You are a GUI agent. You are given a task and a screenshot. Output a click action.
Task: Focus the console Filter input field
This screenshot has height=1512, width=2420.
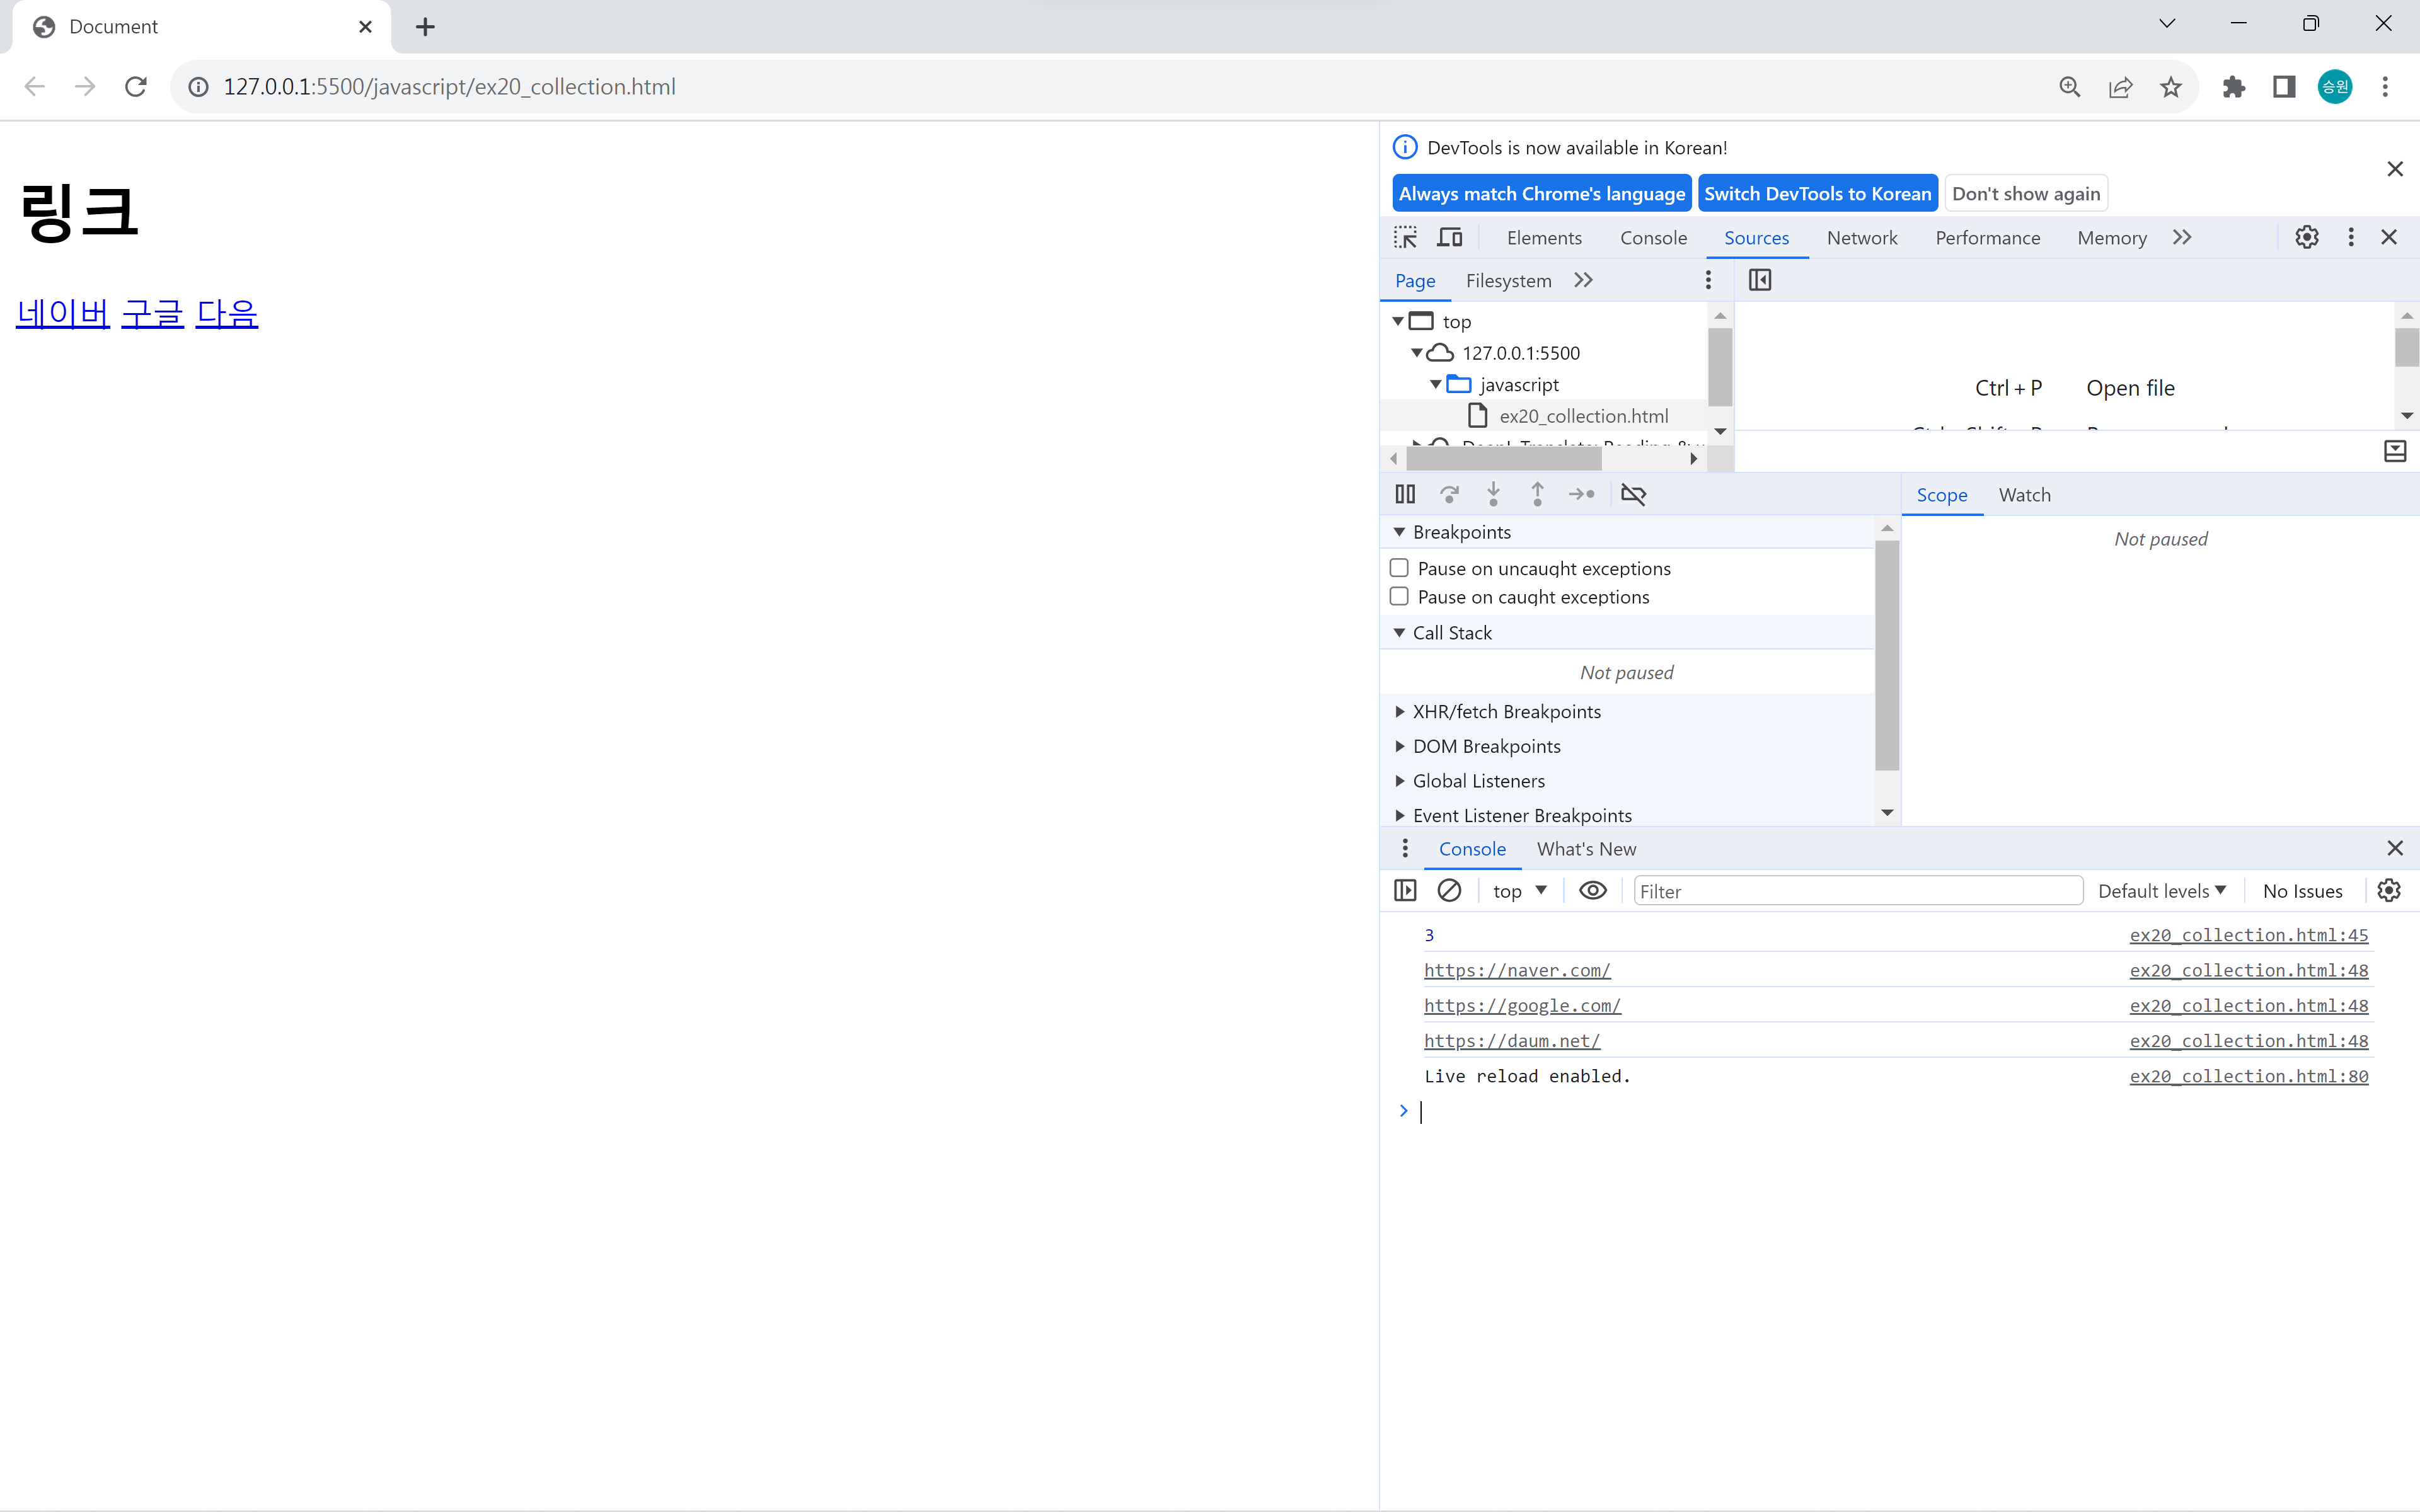[1857, 891]
